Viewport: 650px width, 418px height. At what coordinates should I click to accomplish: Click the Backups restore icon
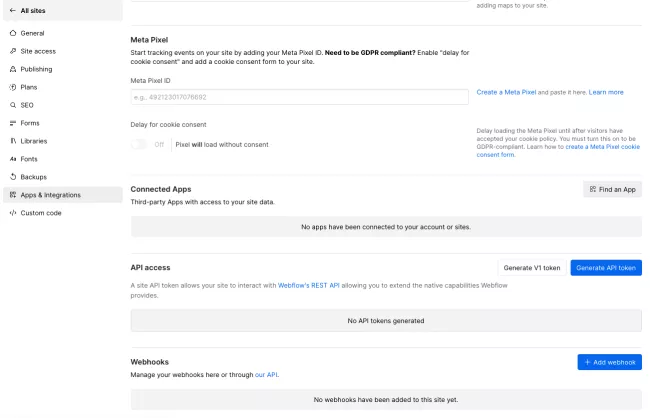click(x=13, y=177)
